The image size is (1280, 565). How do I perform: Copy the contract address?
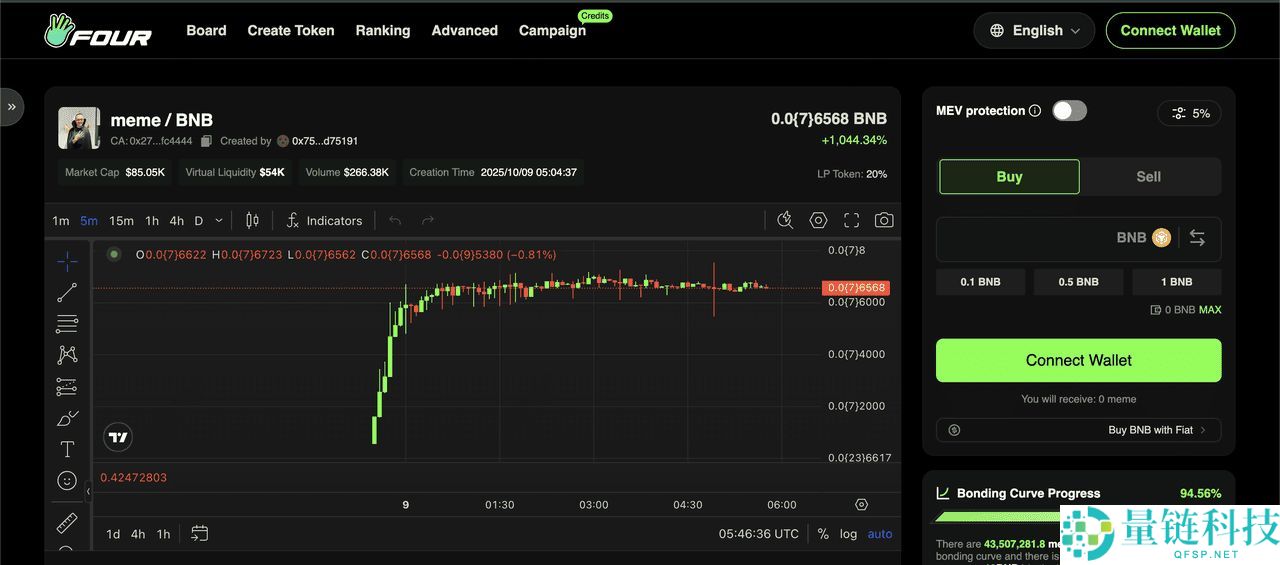tap(207, 141)
